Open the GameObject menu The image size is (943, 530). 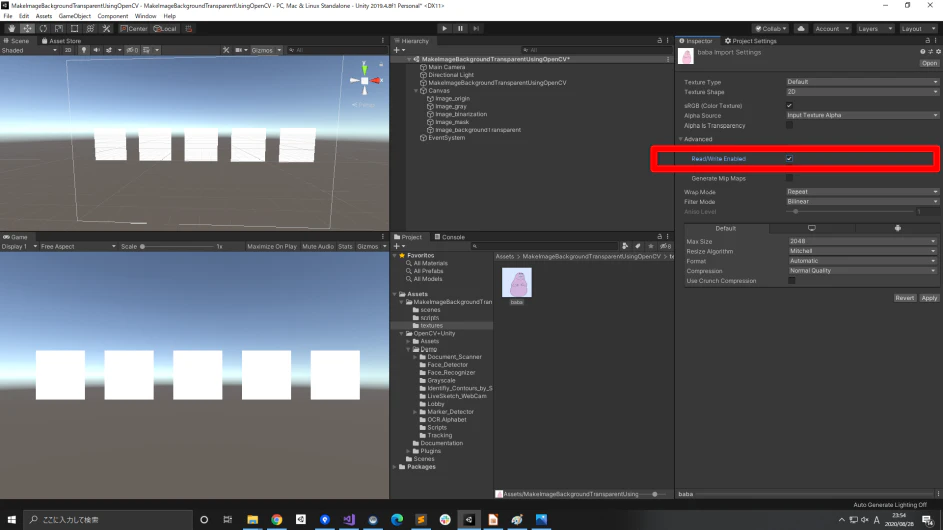75,16
